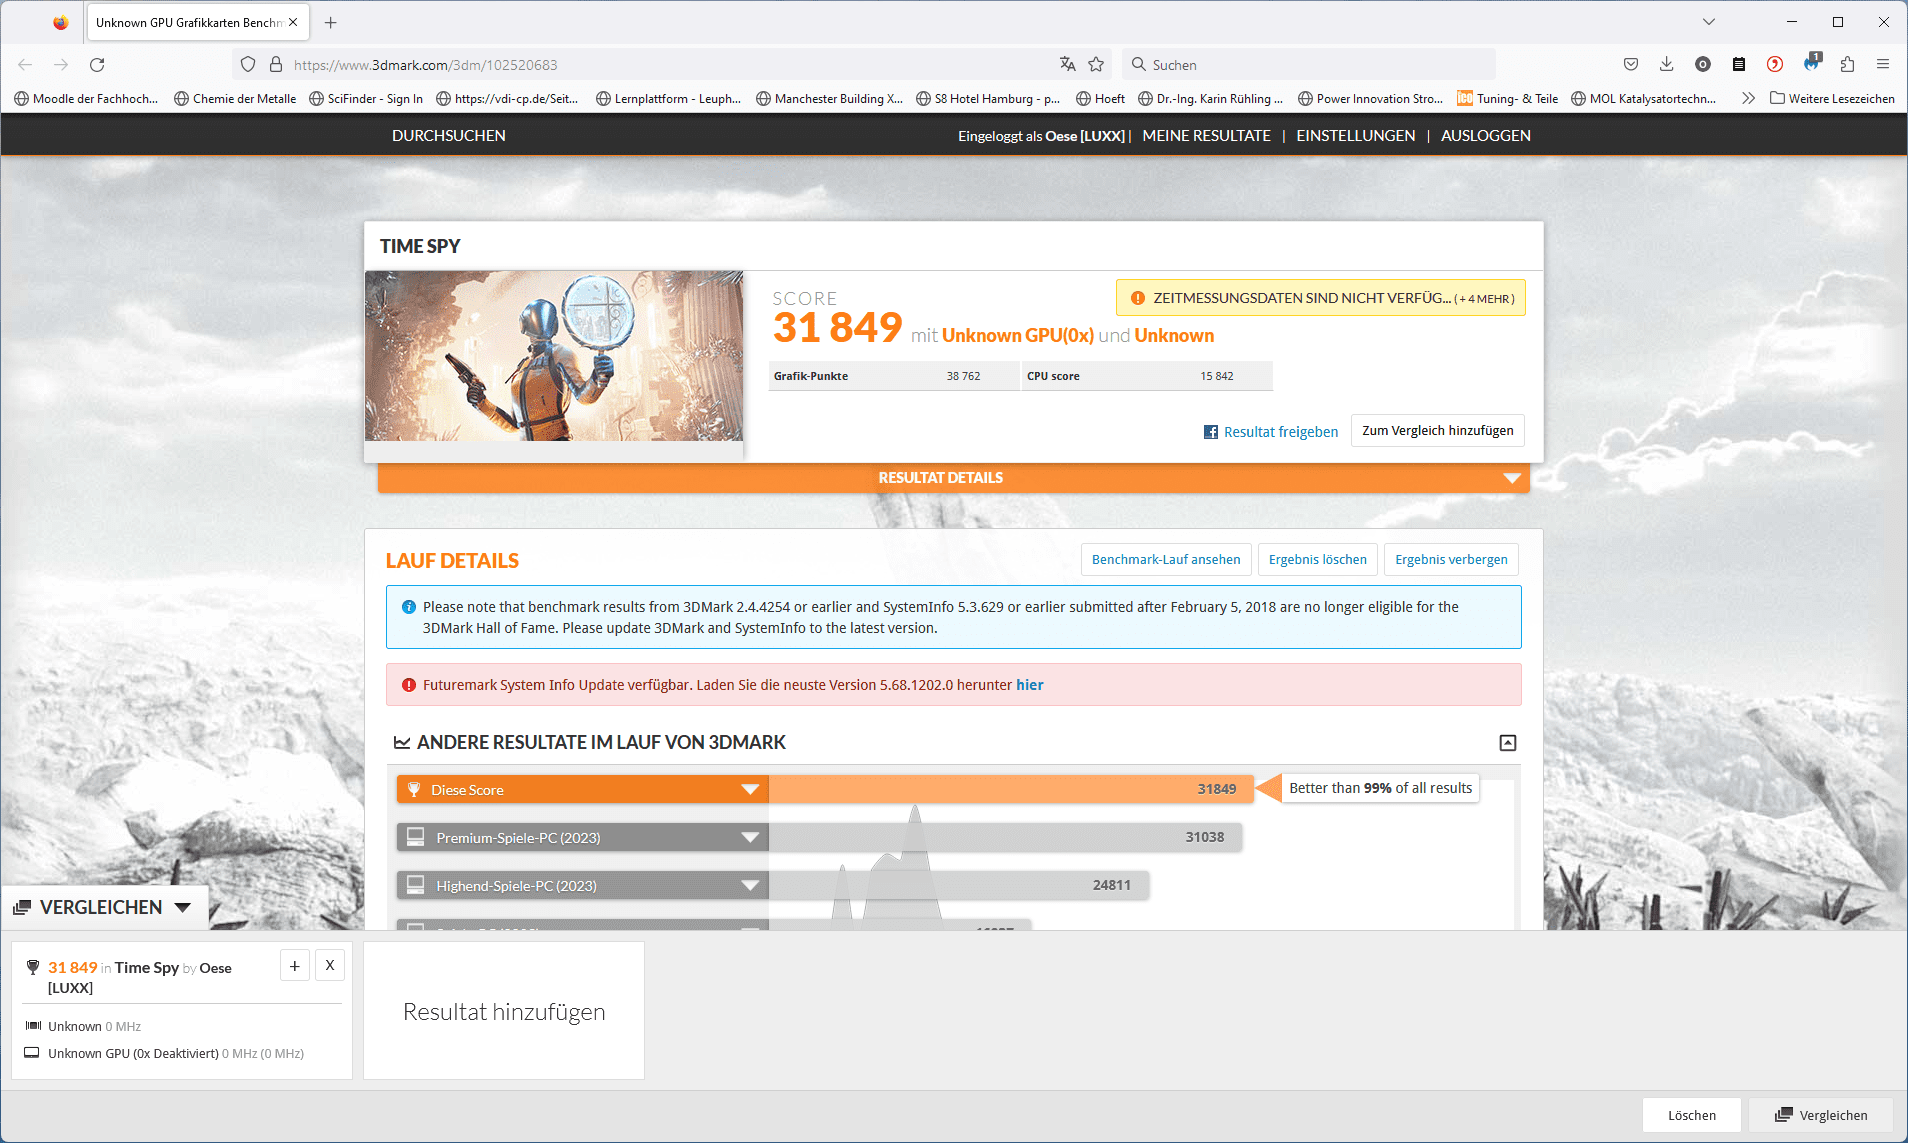Click the yellow warning icon in Zeitmessungsdaten banner

point(1137,298)
